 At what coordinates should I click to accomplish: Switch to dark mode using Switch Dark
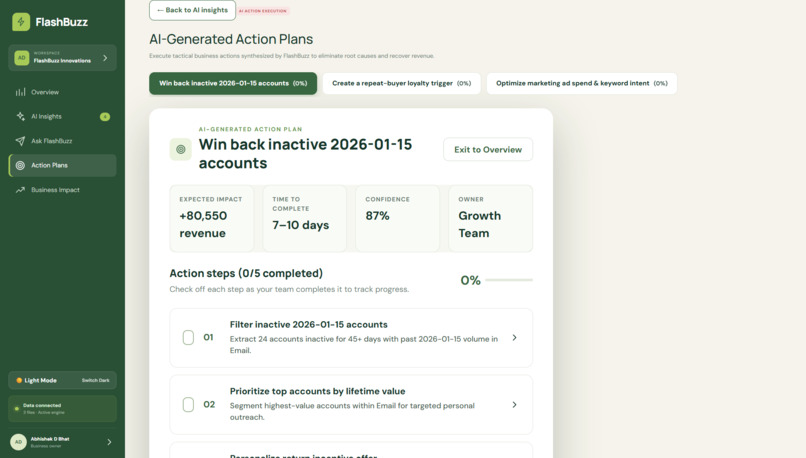tap(96, 380)
